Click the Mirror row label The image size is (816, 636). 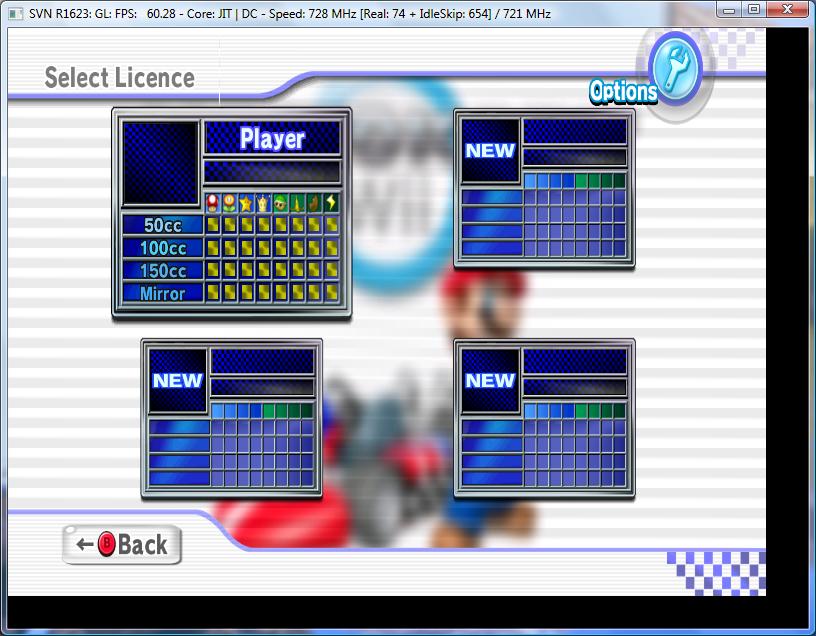[162, 294]
